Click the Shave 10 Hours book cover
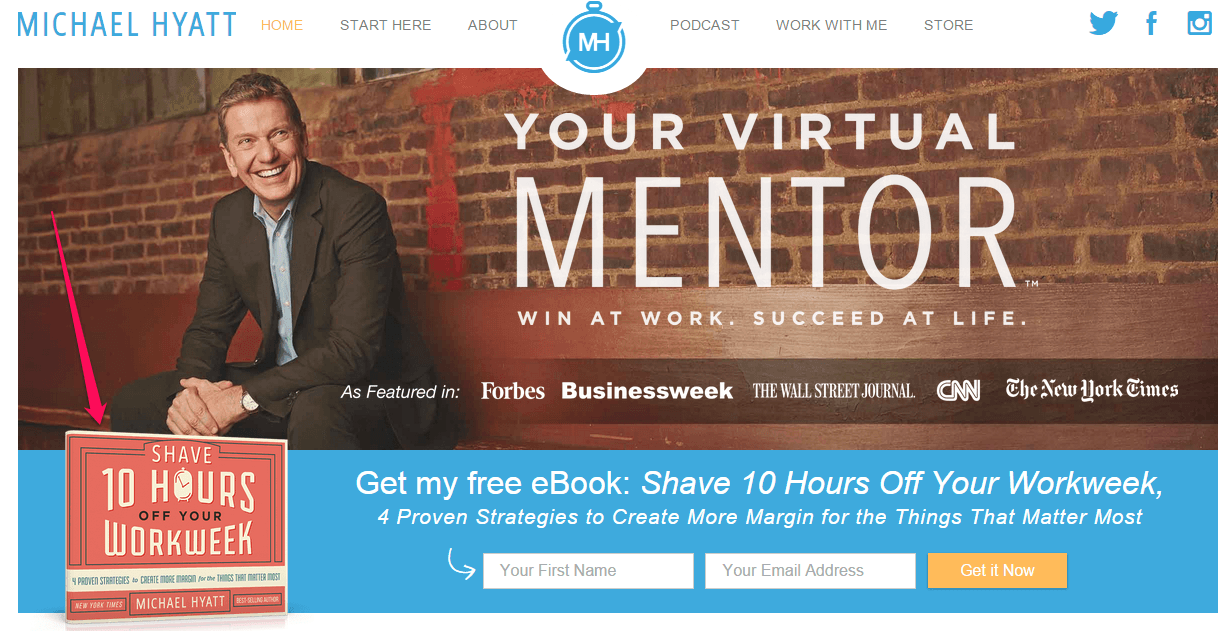The image size is (1229, 631). (x=176, y=528)
